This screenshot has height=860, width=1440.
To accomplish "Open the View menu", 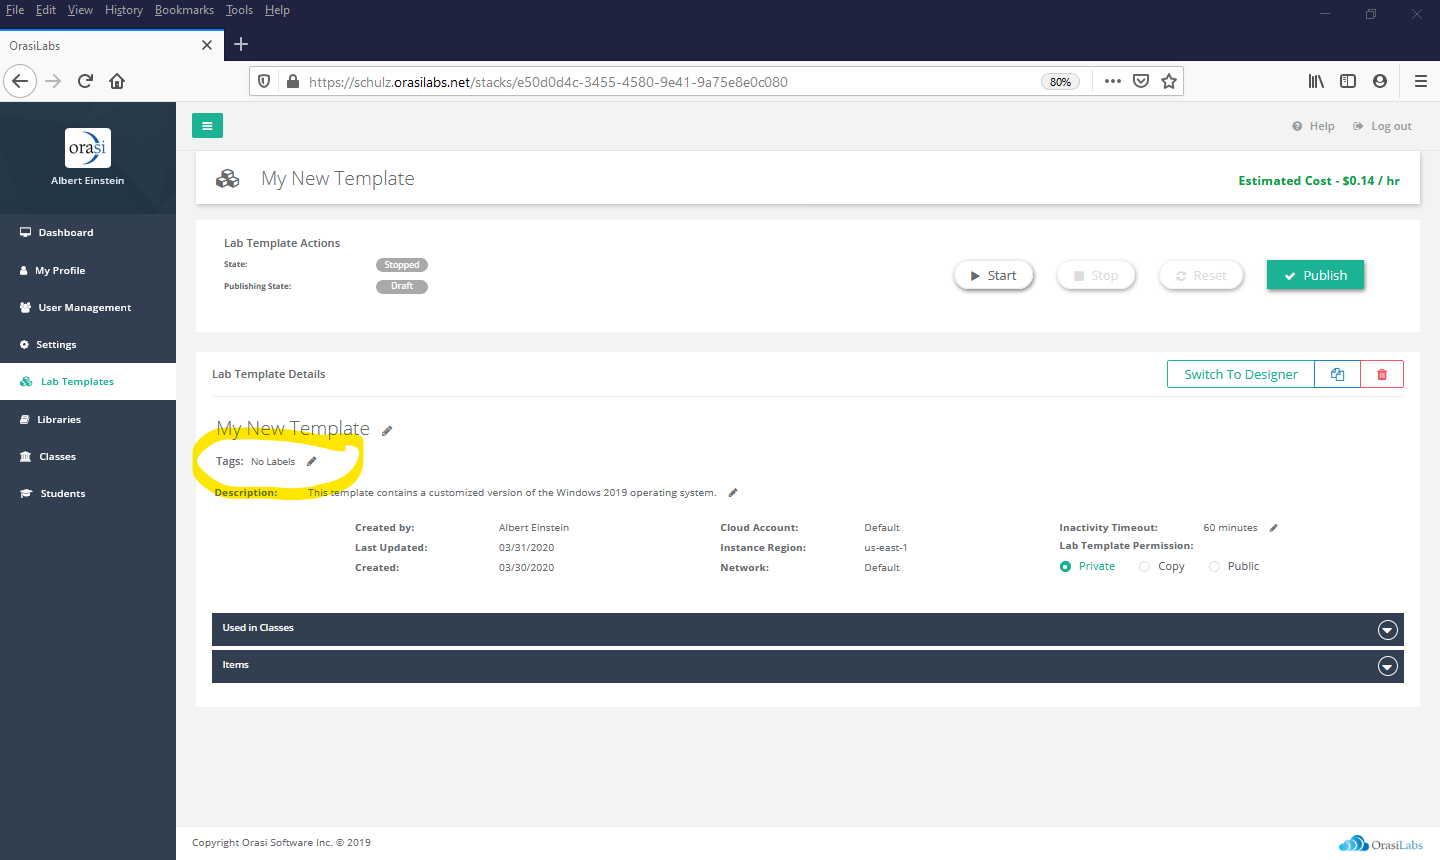I will point(80,10).
